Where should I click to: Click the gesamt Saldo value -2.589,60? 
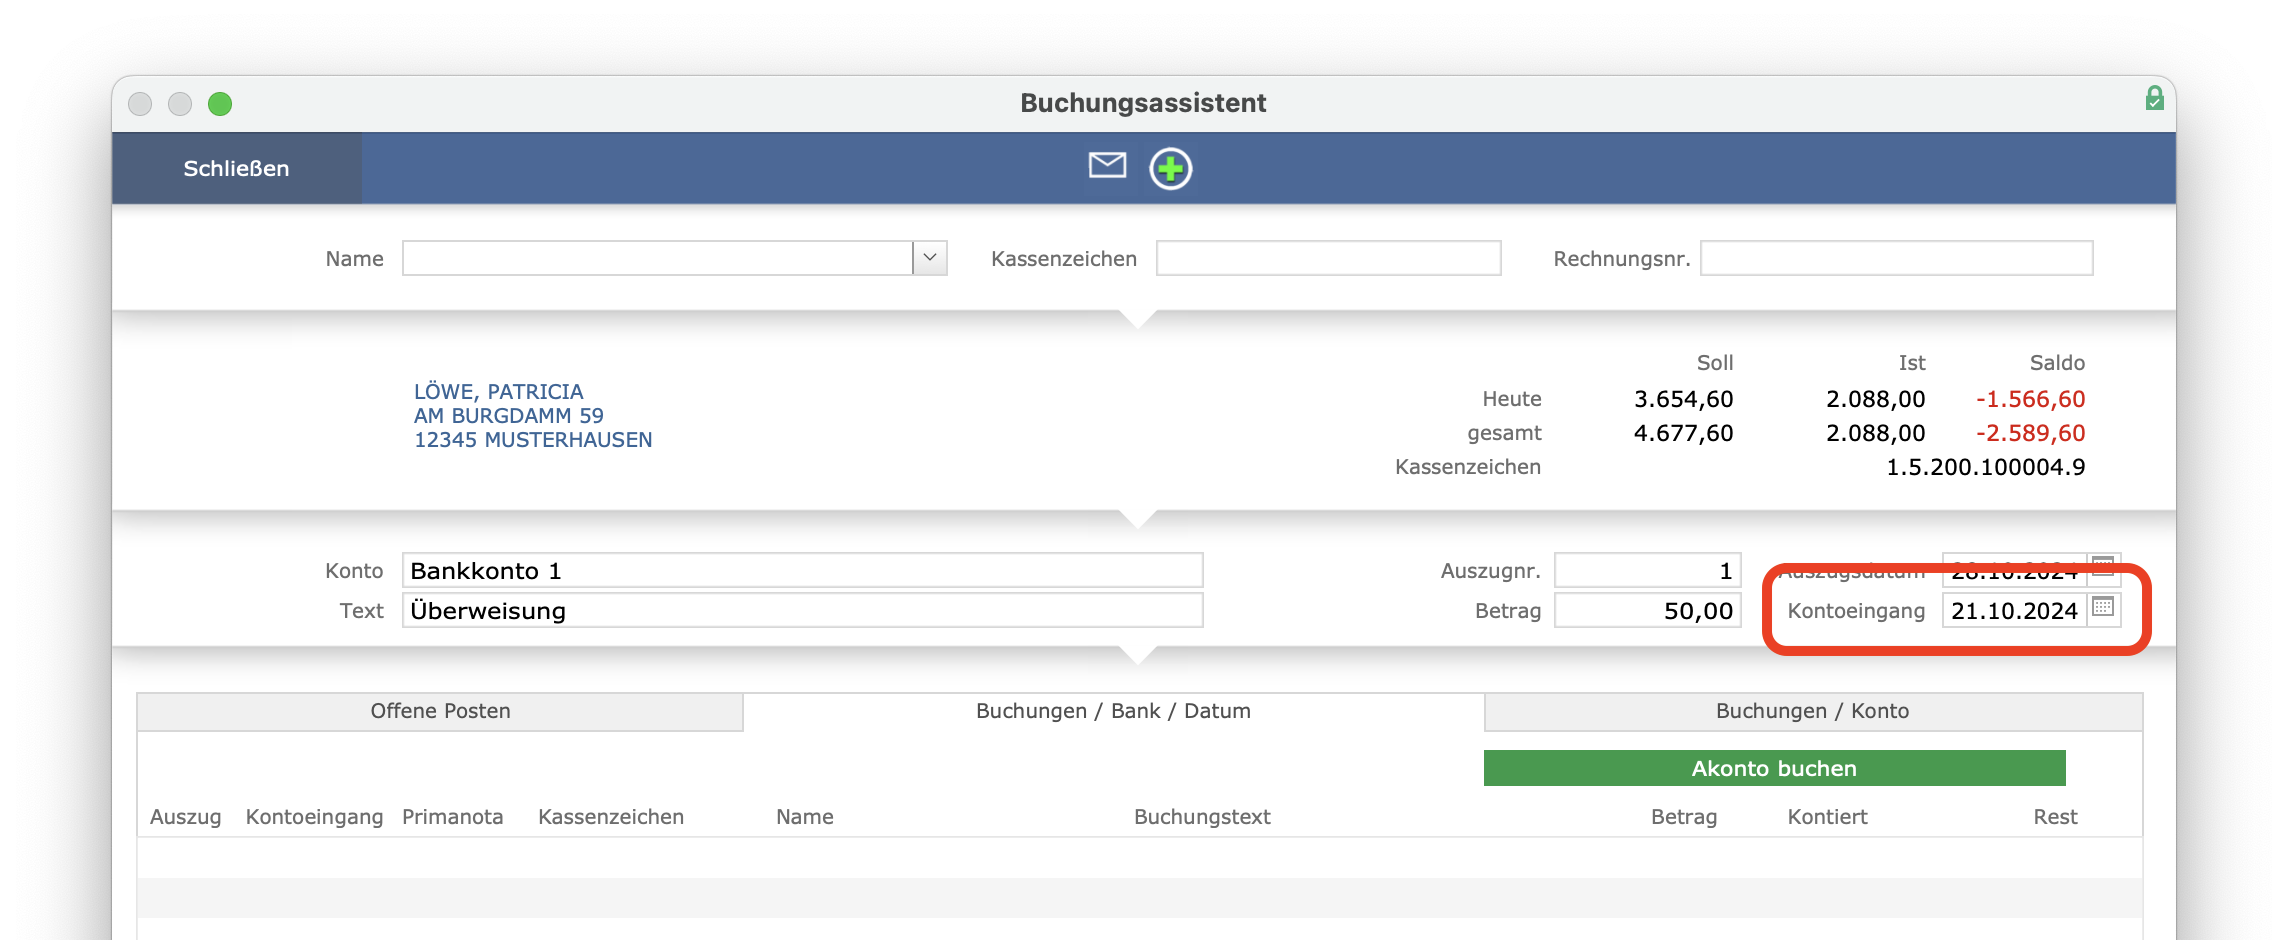pos(2030,433)
